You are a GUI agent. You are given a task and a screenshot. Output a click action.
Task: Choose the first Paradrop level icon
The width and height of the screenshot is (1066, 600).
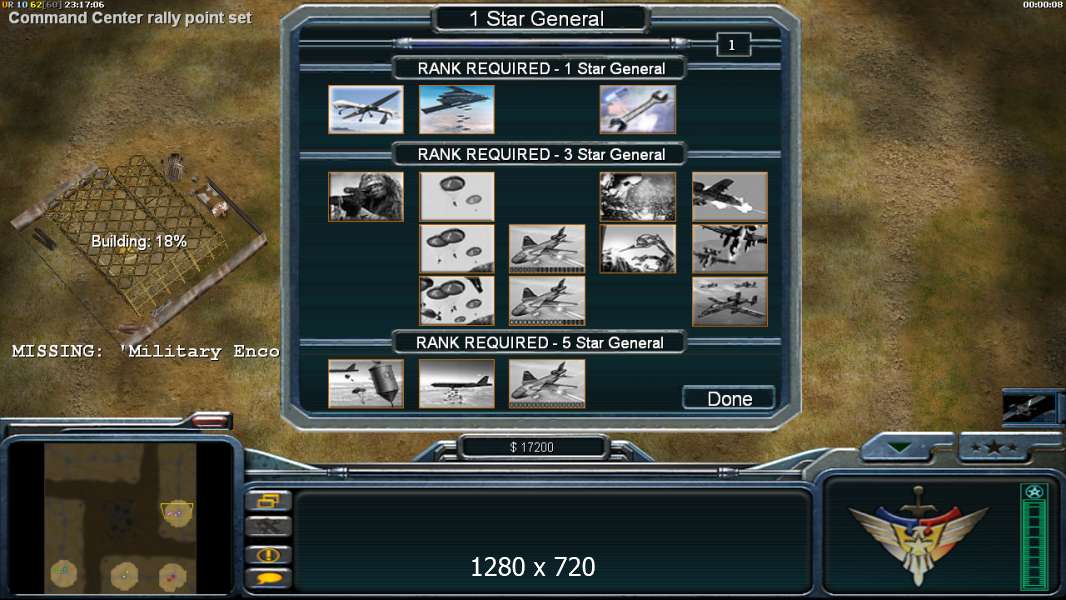click(x=457, y=196)
